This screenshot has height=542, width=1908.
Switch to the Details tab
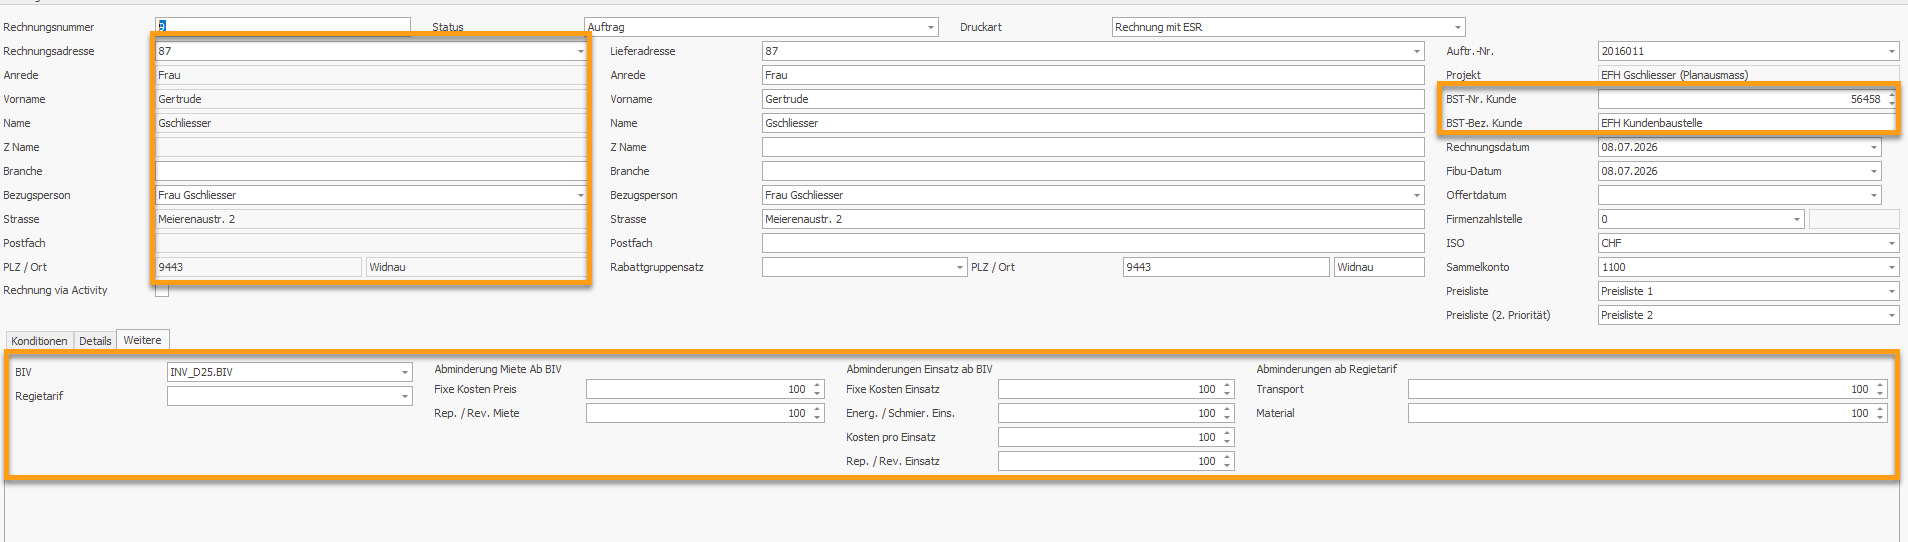(x=95, y=341)
